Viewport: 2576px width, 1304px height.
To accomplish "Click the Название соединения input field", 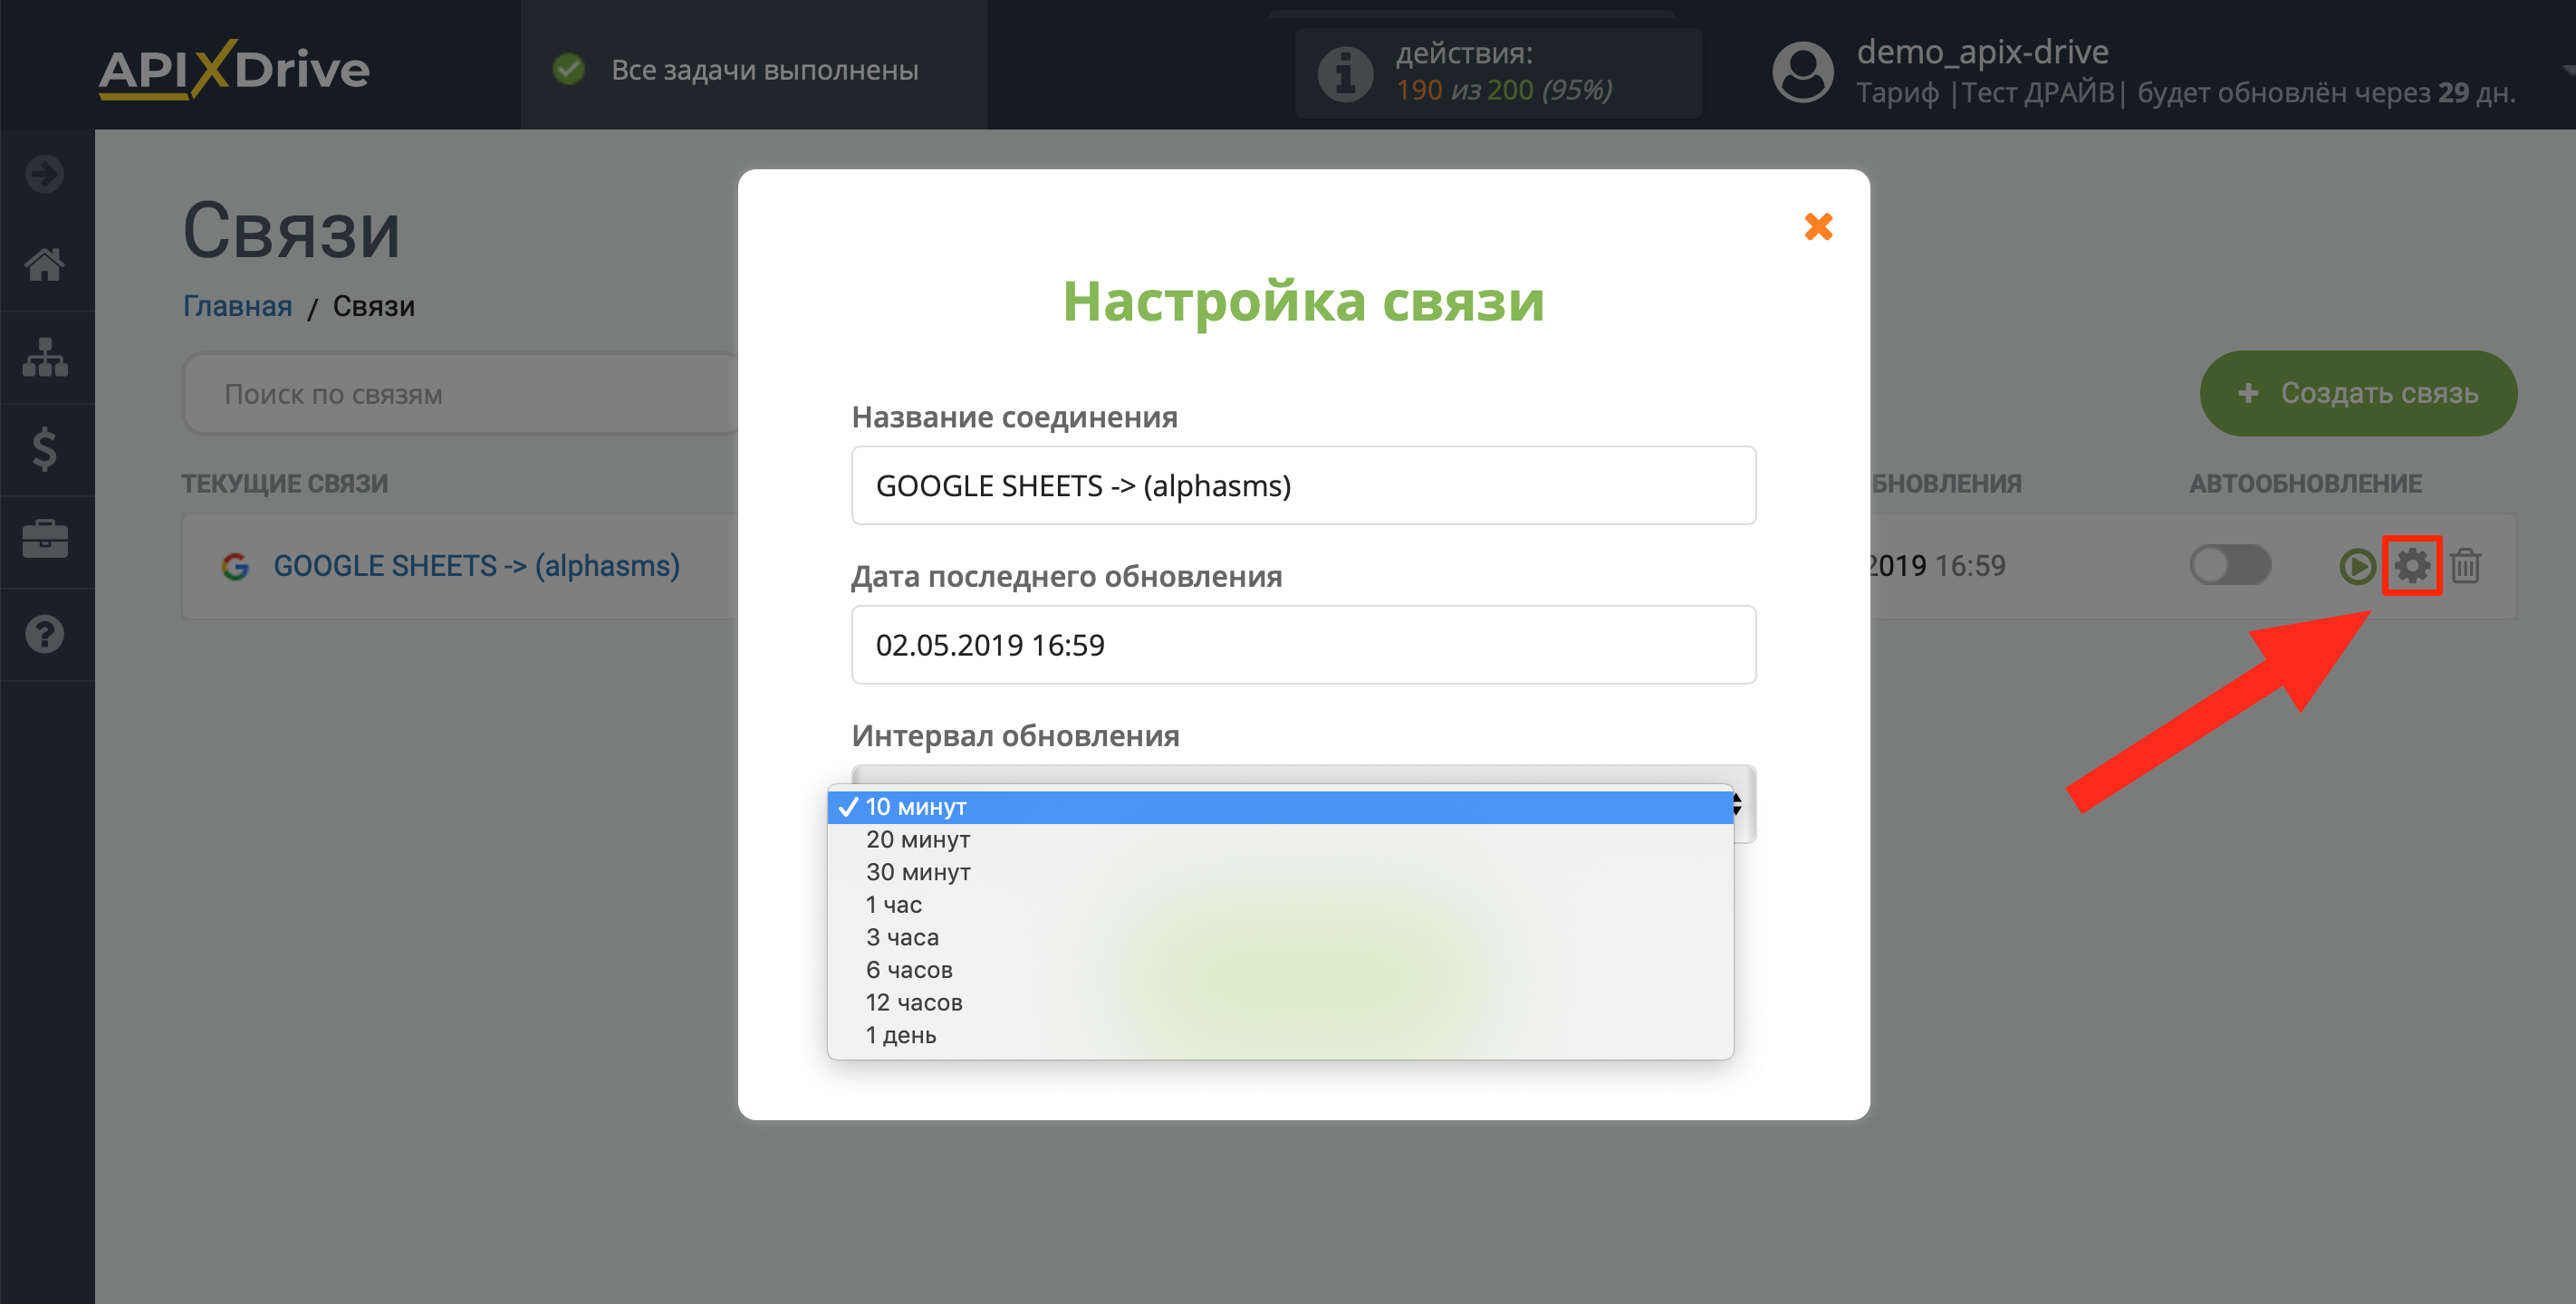I will click(x=1303, y=486).
